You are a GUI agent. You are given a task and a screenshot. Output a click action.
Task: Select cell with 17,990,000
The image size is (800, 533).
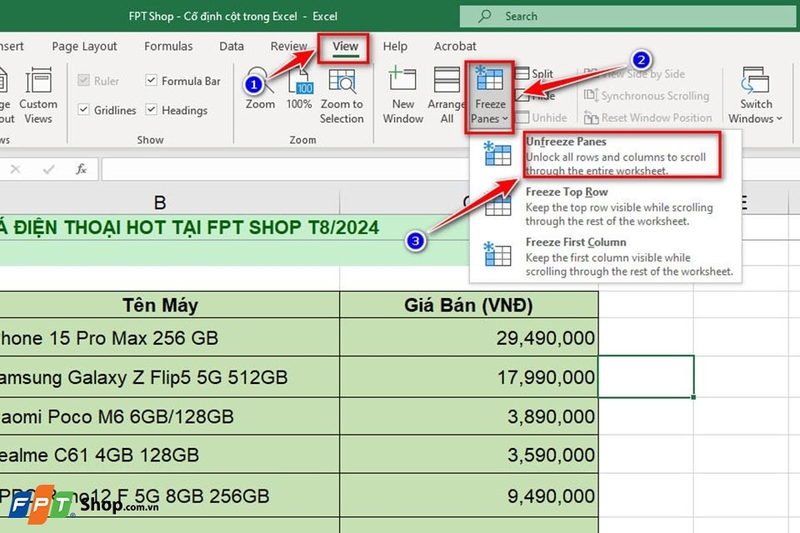click(x=469, y=377)
